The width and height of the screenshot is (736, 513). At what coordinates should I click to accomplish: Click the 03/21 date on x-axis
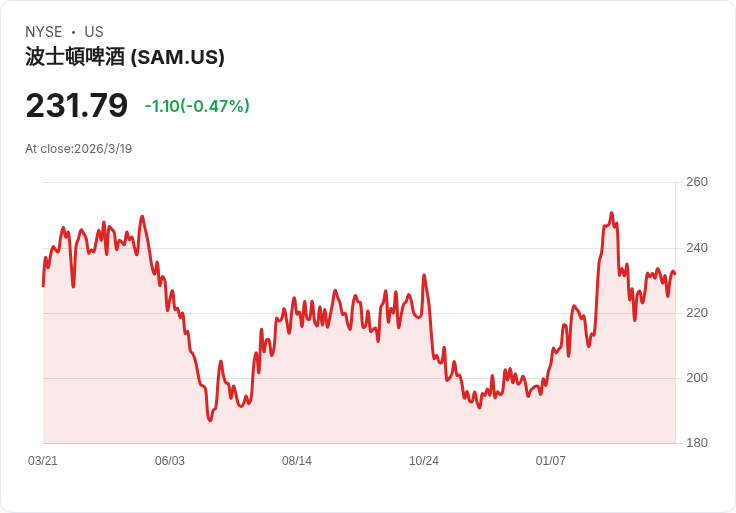point(43,460)
